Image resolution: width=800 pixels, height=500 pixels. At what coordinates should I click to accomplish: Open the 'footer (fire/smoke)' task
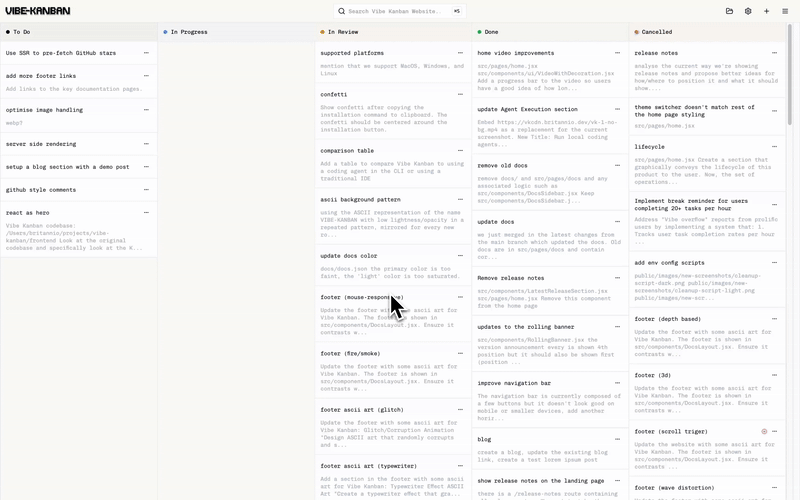[x=393, y=371]
